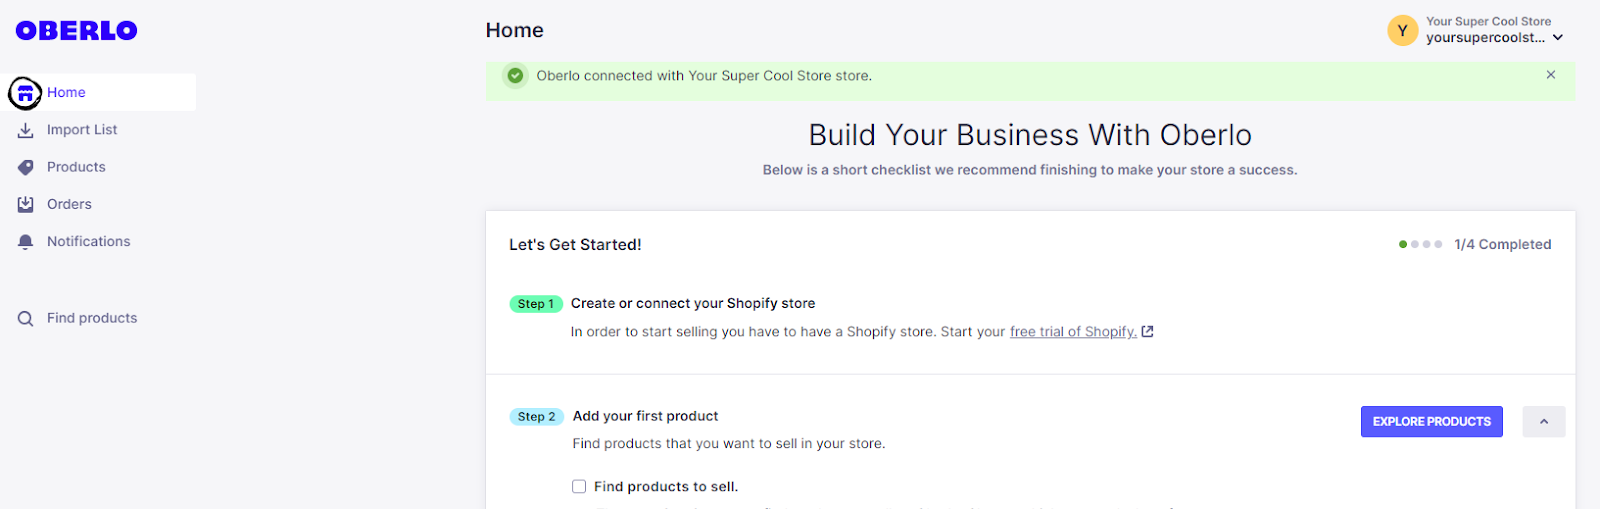
Task: Open the store account dropdown arrow
Action: pyautogui.click(x=1558, y=38)
